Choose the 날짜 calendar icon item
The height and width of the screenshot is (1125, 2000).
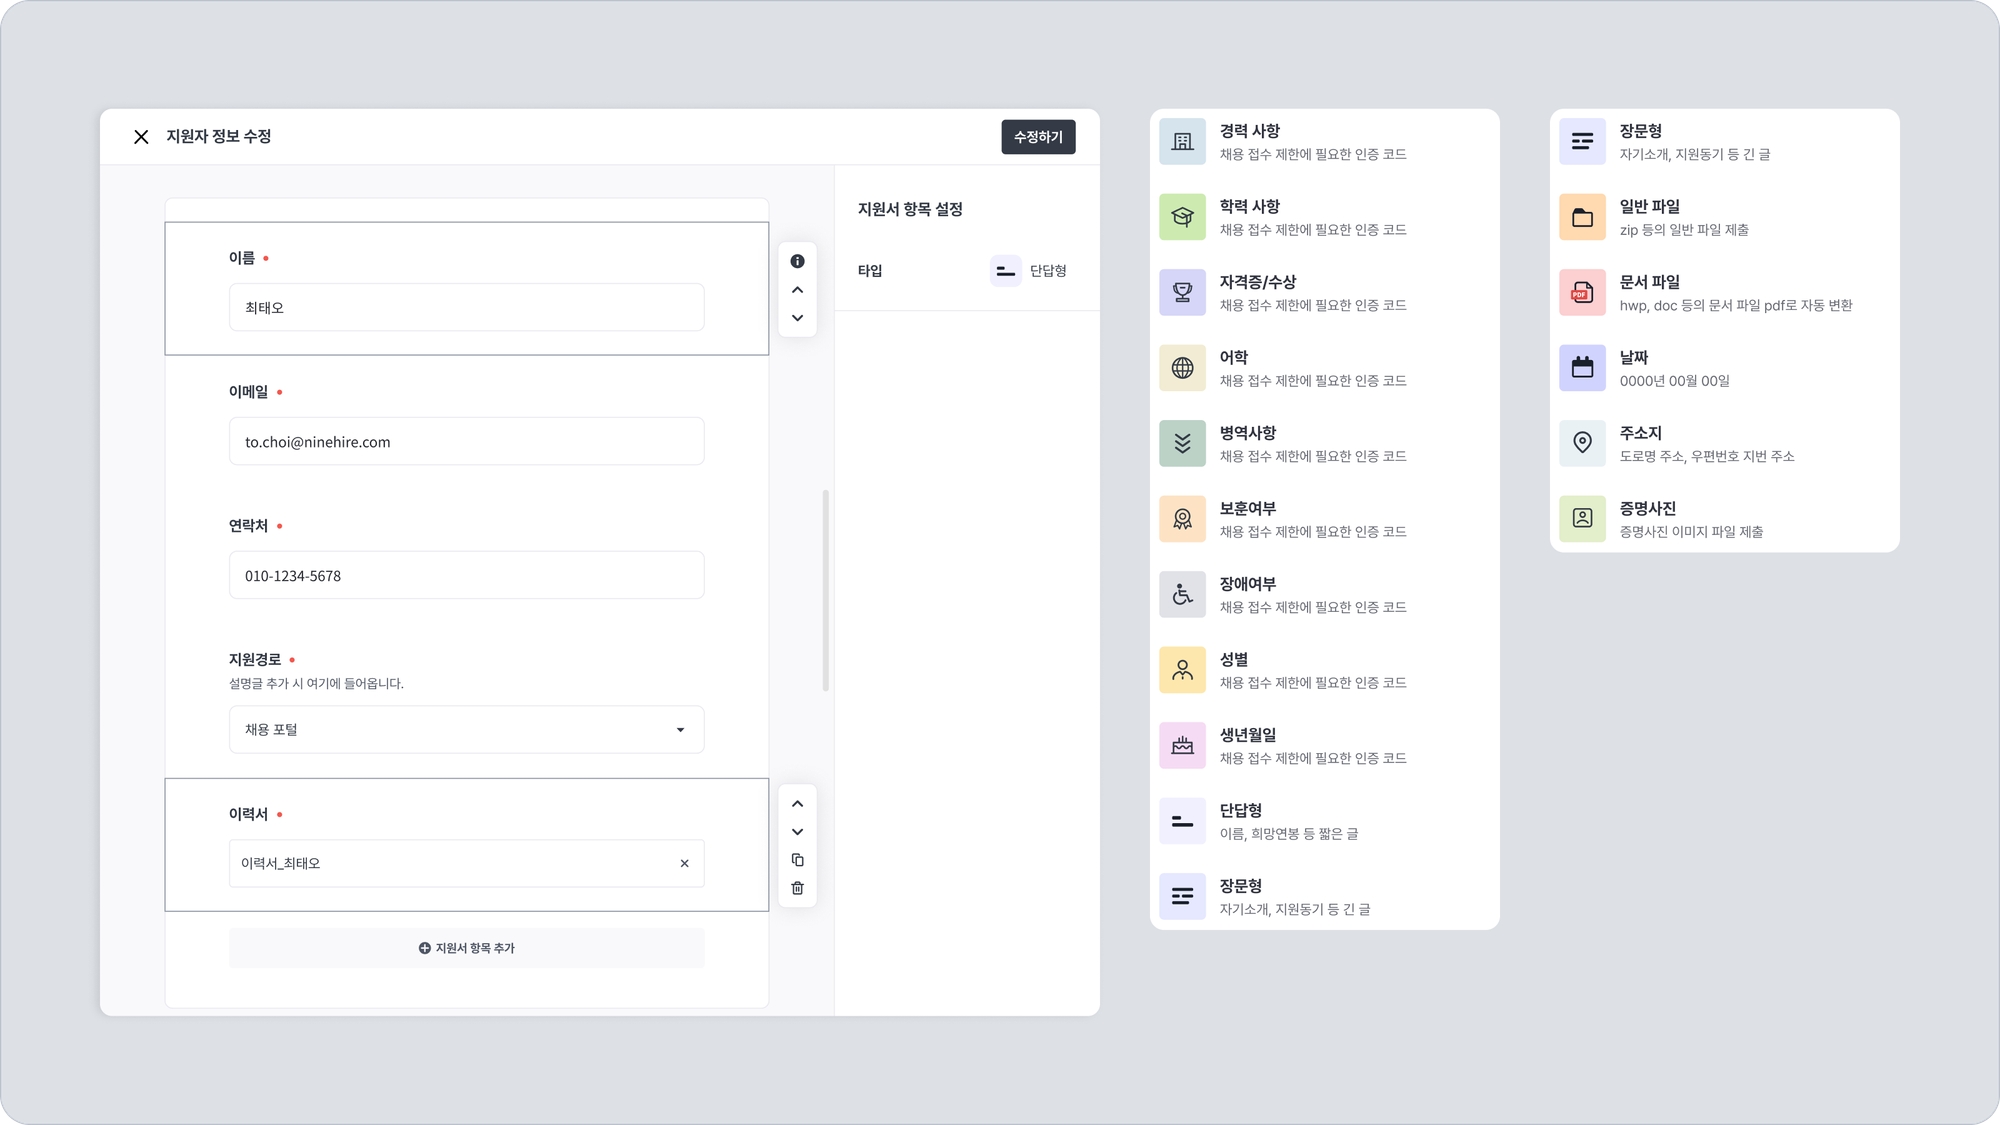click(x=1582, y=368)
